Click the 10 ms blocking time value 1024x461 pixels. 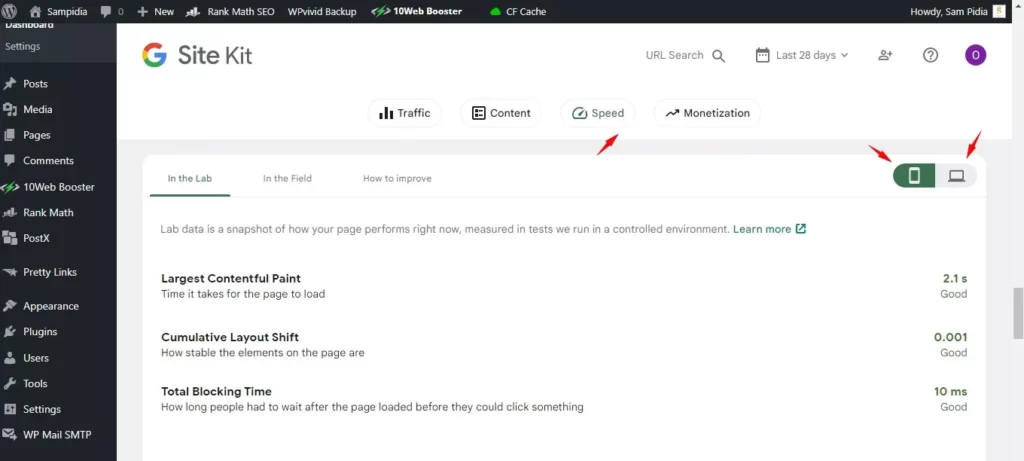[x=951, y=392]
